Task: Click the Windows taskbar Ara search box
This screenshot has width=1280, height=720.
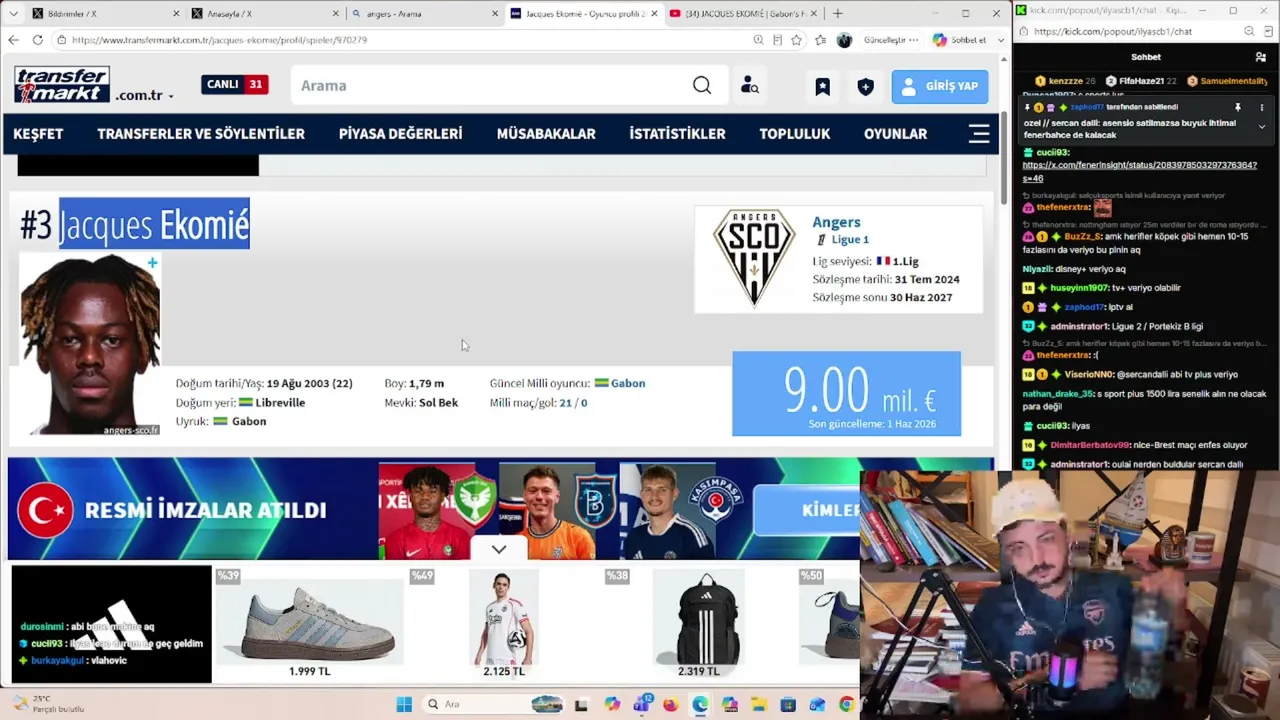Action: pyautogui.click(x=494, y=704)
